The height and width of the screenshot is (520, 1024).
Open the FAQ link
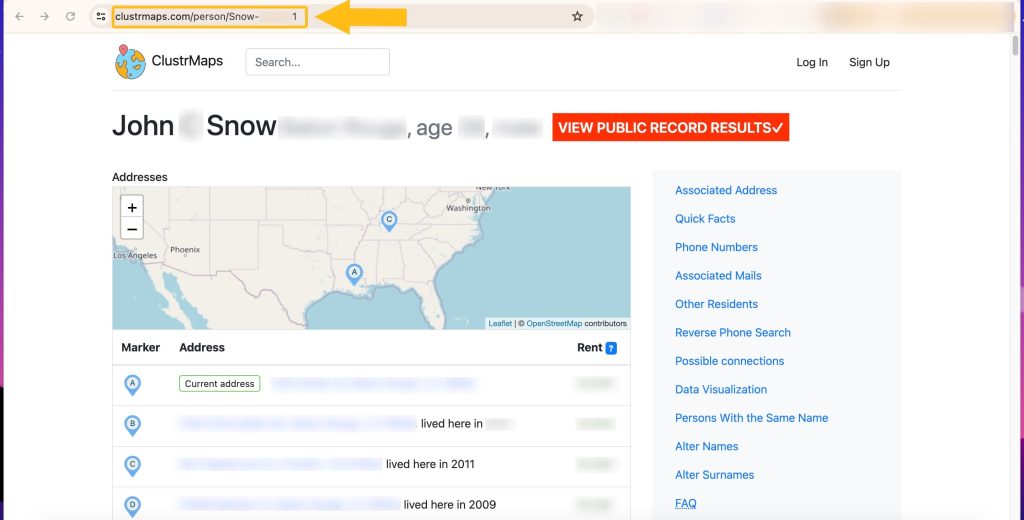pyautogui.click(x=686, y=503)
